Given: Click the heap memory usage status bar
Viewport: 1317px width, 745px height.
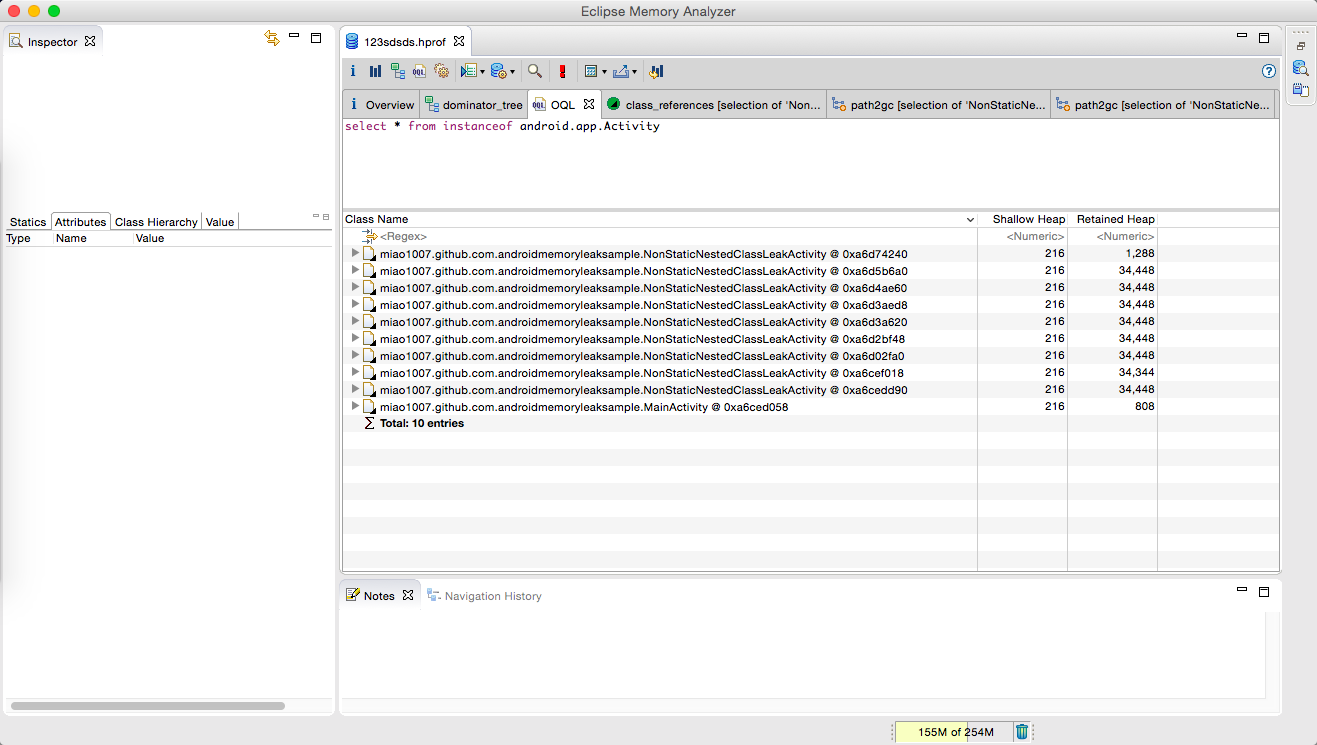Looking at the screenshot, I should 953,732.
